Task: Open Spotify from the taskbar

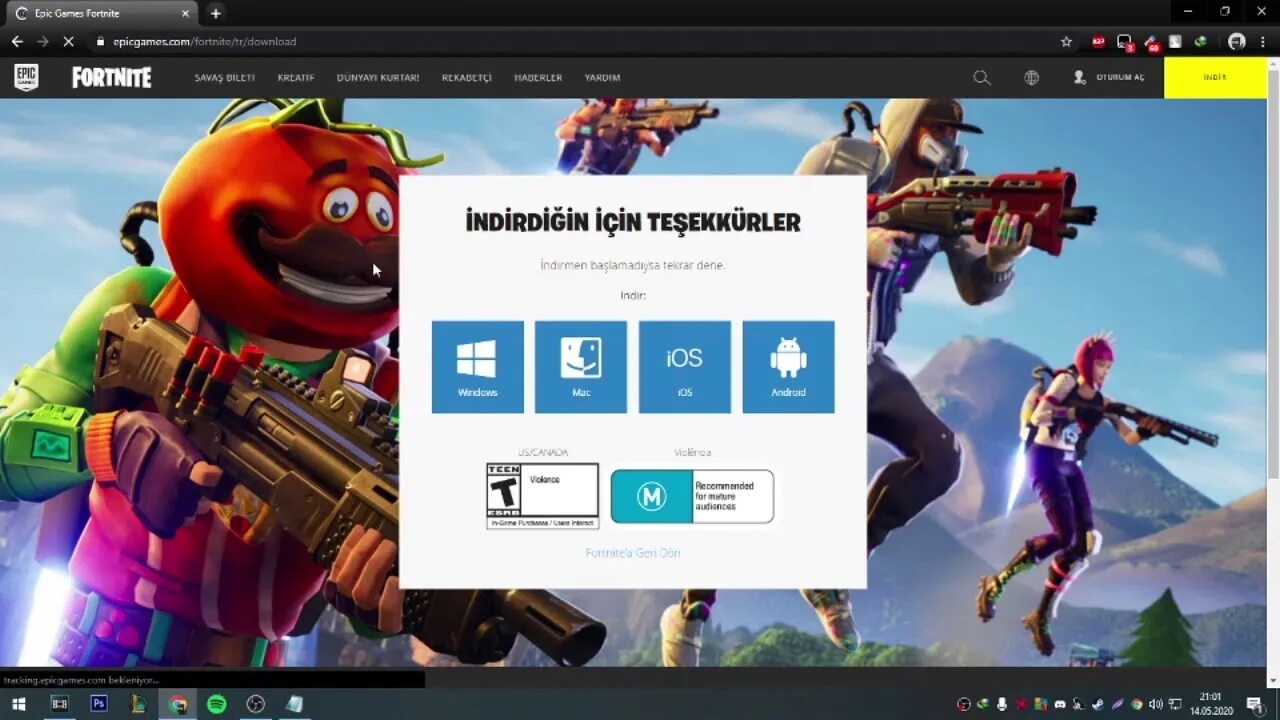Action: [216, 704]
